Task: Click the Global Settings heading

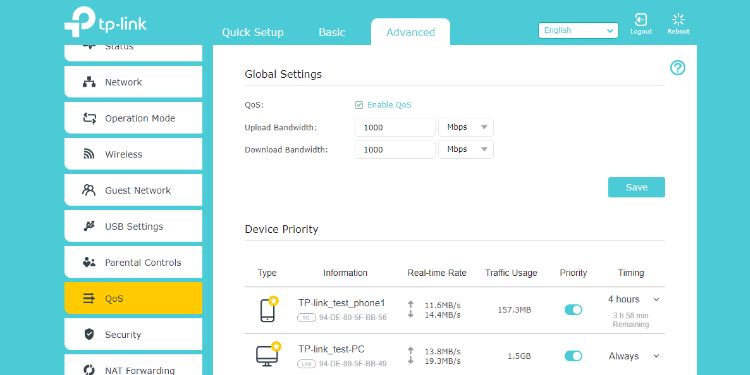Action: click(283, 74)
